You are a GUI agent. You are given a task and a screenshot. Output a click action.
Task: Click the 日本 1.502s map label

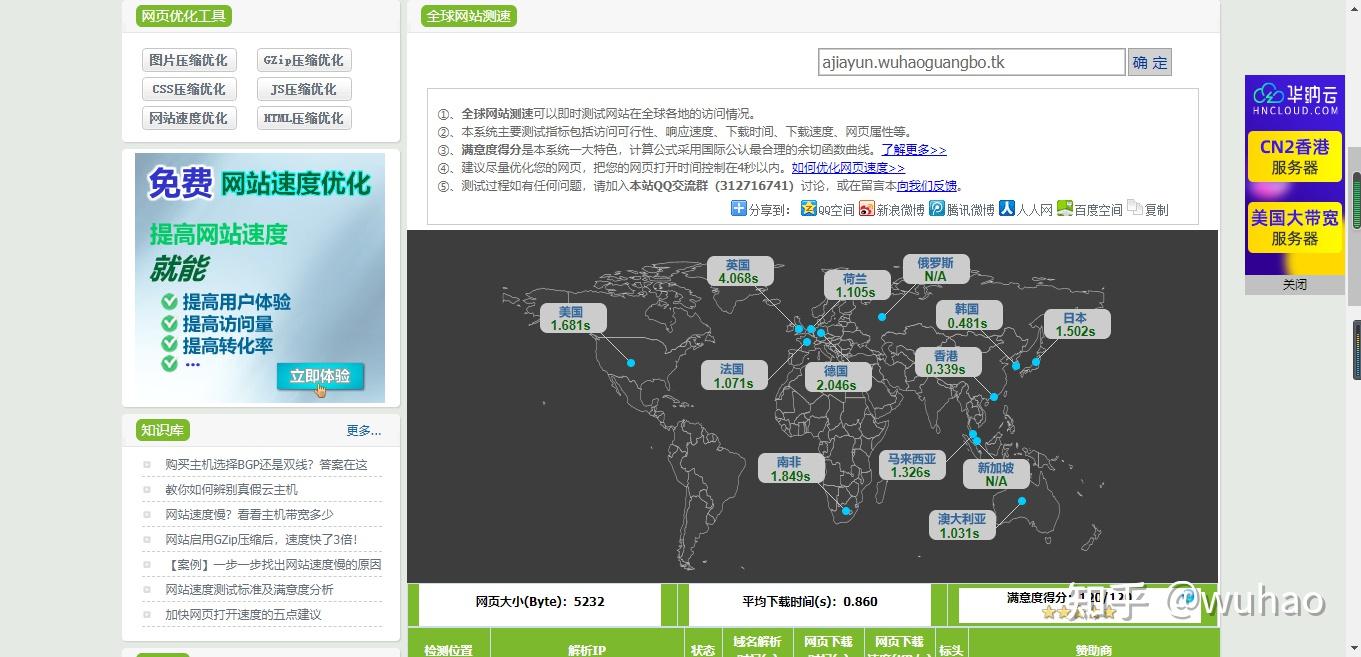click(x=1076, y=325)
